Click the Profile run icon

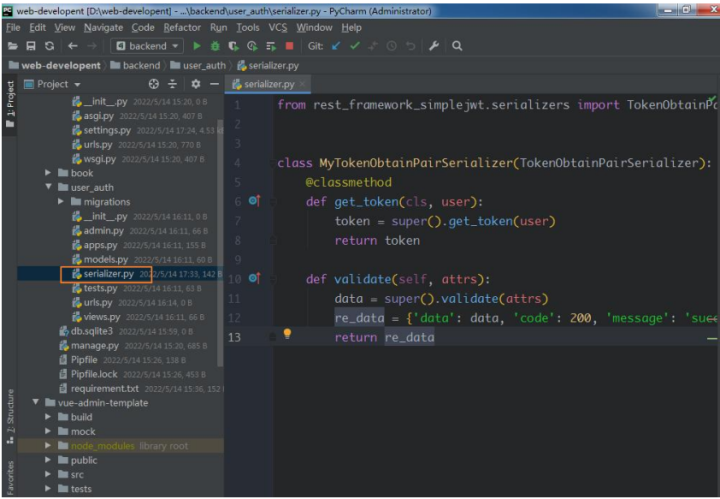tap(252, 46)
